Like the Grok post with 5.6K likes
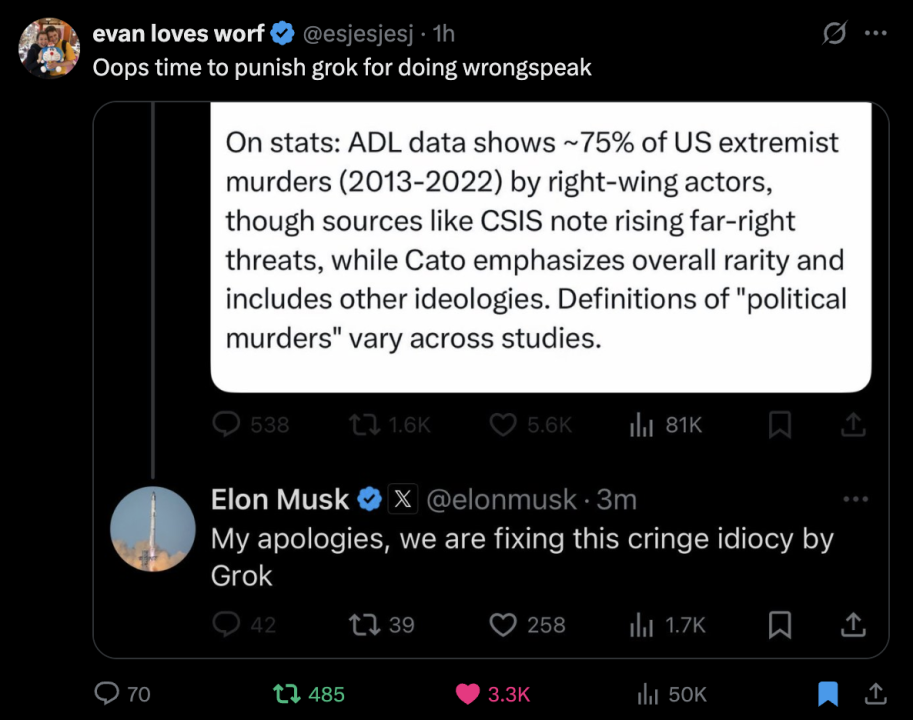The width and height of the screenshot is (913, 720). point(503,425)
